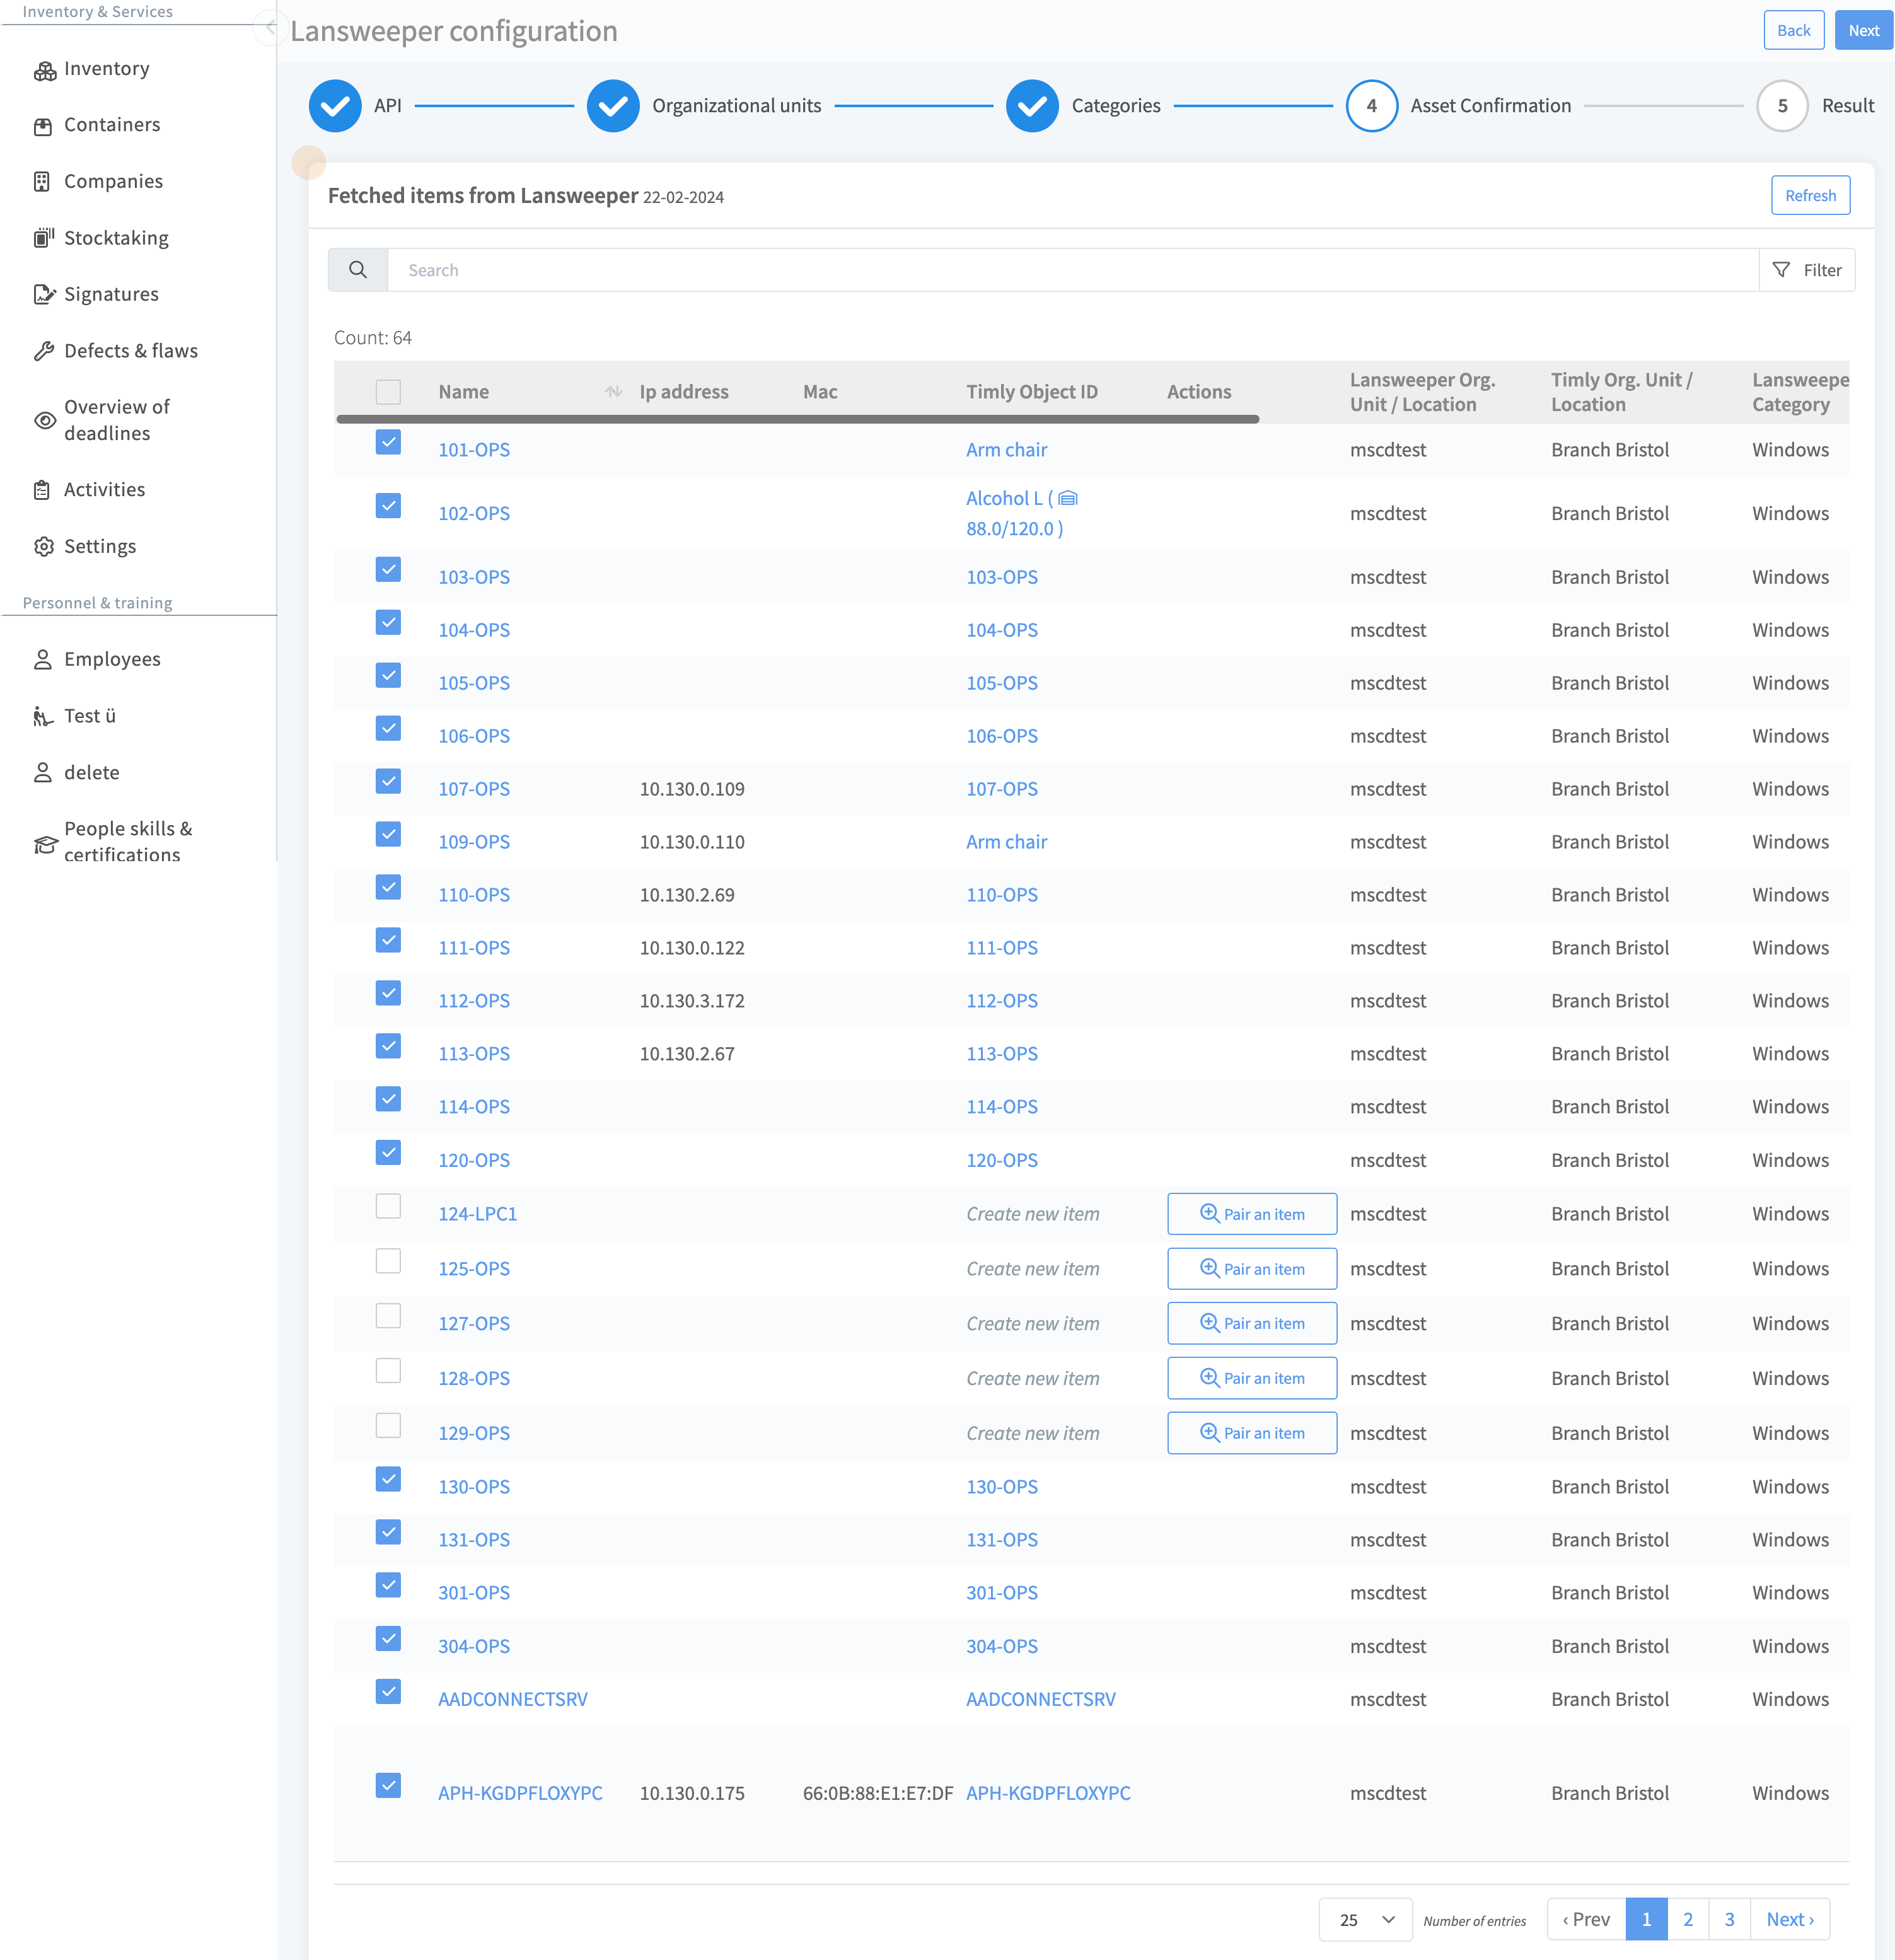The height and width of the screenshot is (1960, 1895).
Task: Open the entries-per-page dropdown showing 25
Action: click(1365, 1919)
